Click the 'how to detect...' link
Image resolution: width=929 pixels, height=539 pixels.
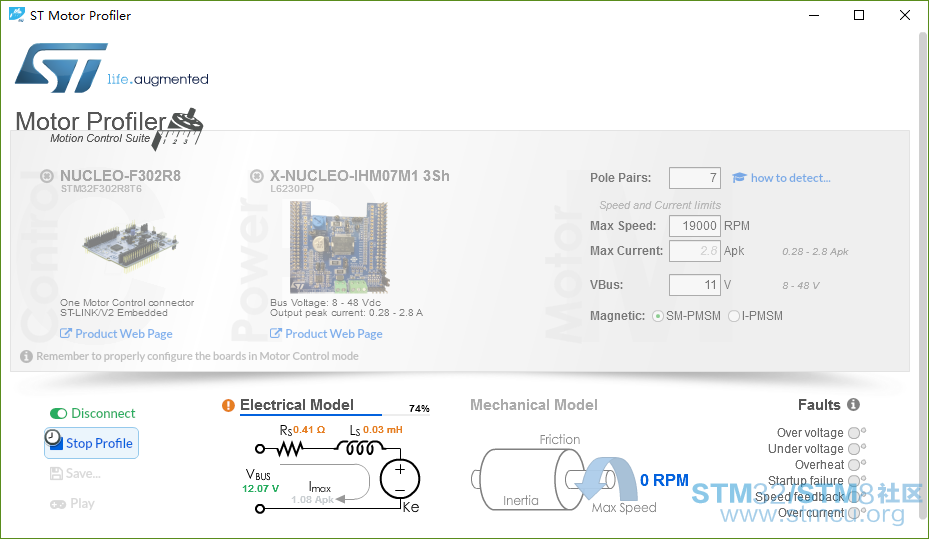pos(790,178)
